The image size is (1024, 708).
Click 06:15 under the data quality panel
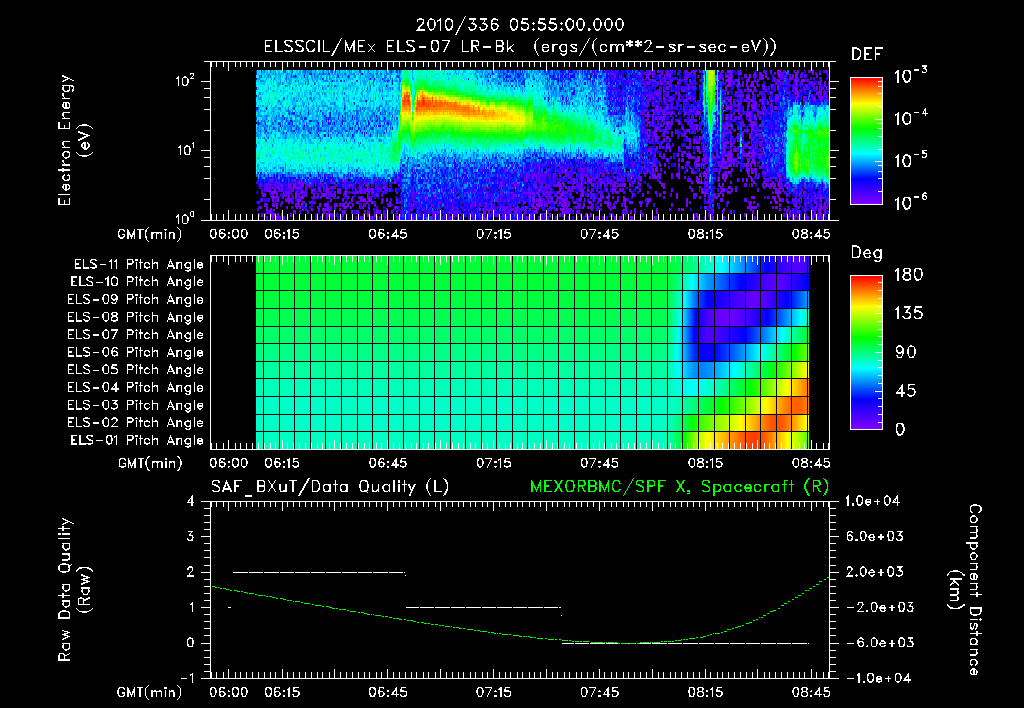click(282, 692)
